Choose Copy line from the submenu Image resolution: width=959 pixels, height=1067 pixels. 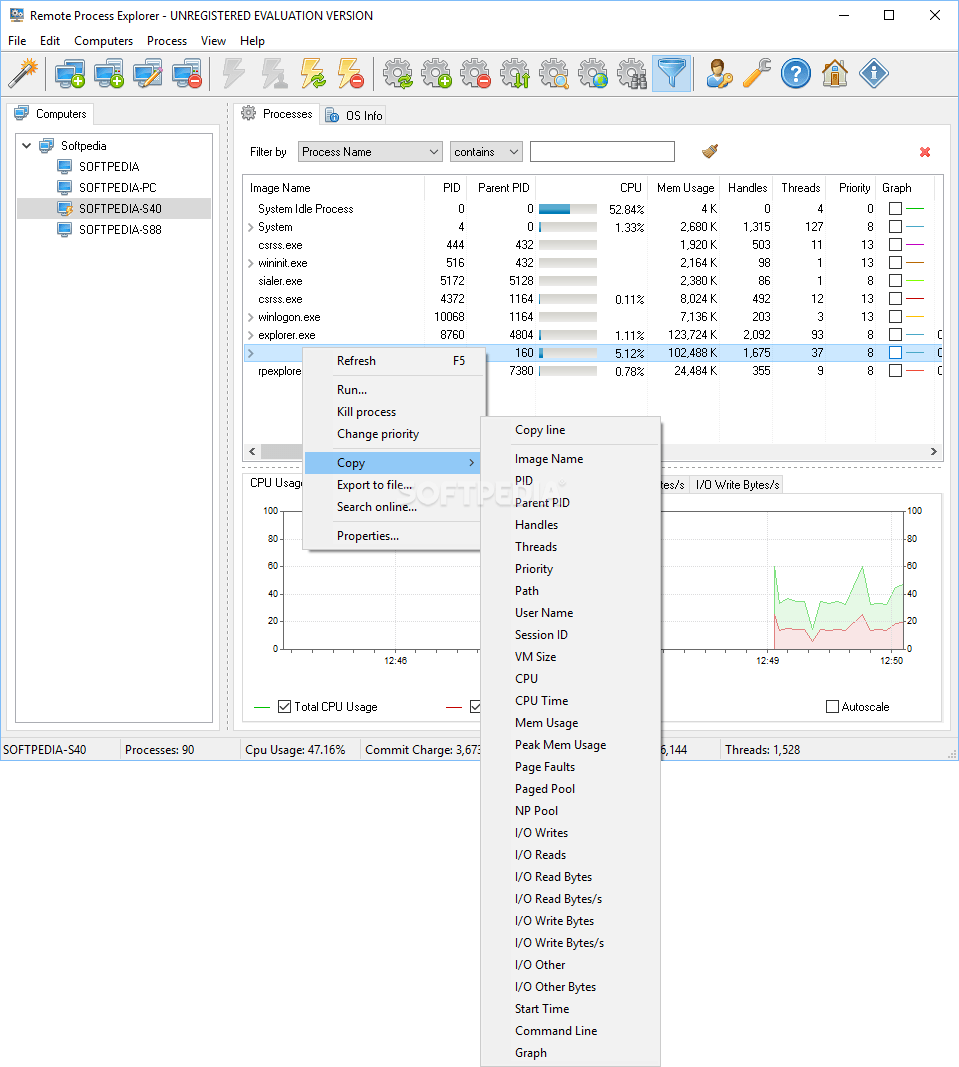point(541,429)
